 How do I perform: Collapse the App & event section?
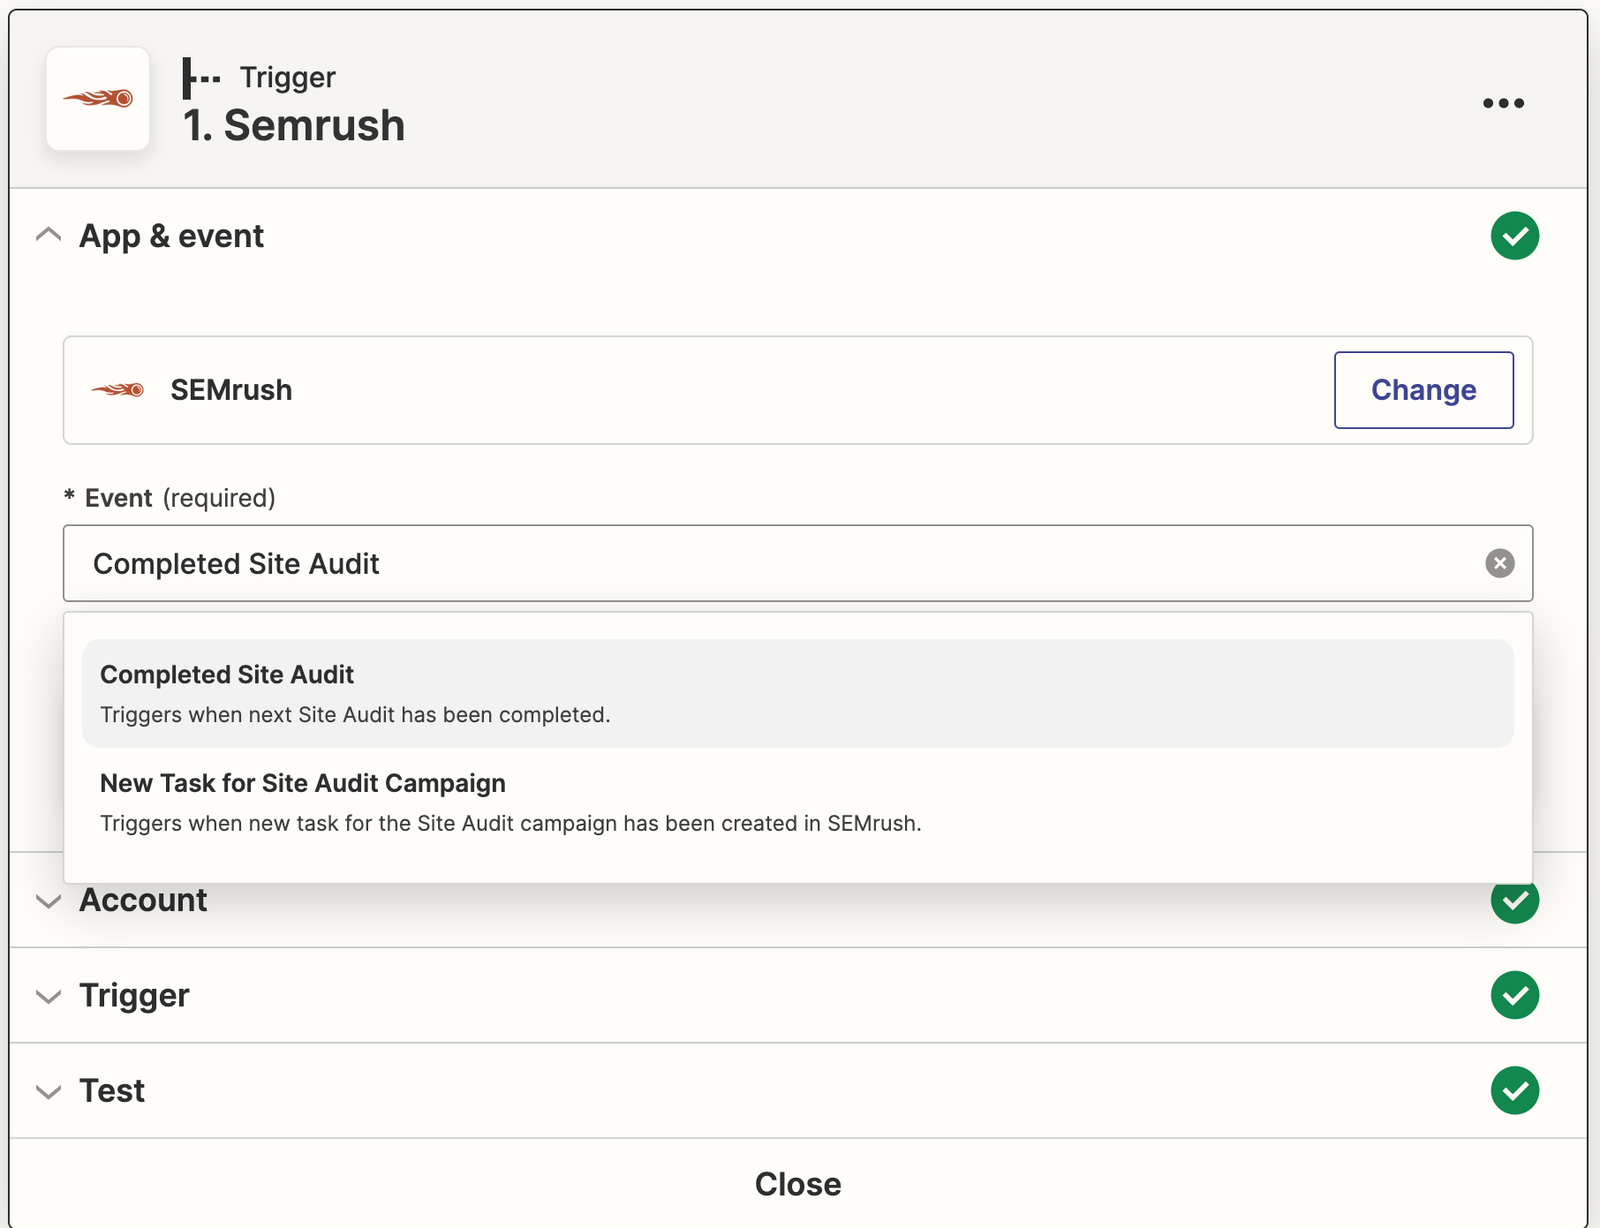(x=47, y=234)
